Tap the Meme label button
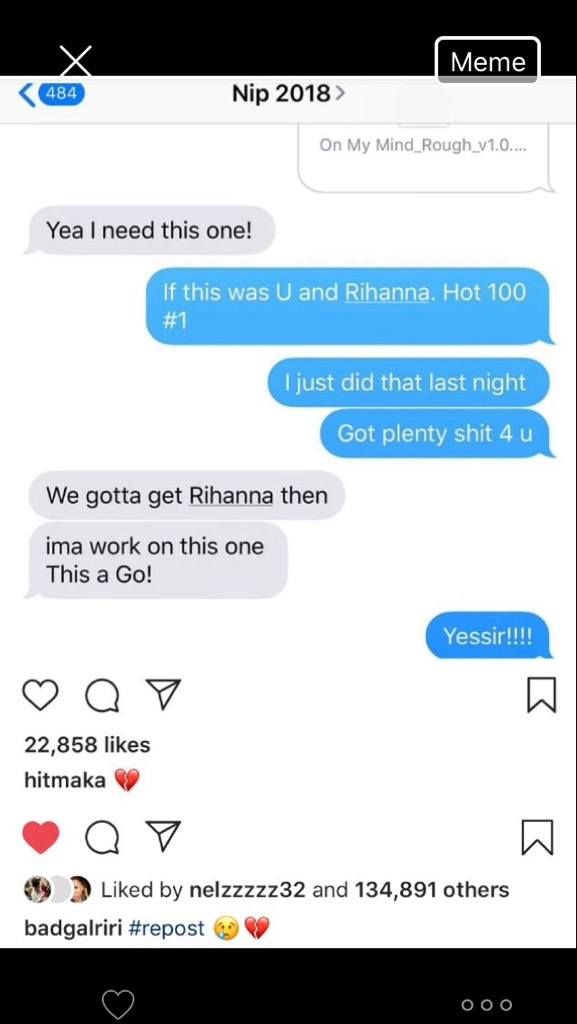 click(x=488, y=61)
